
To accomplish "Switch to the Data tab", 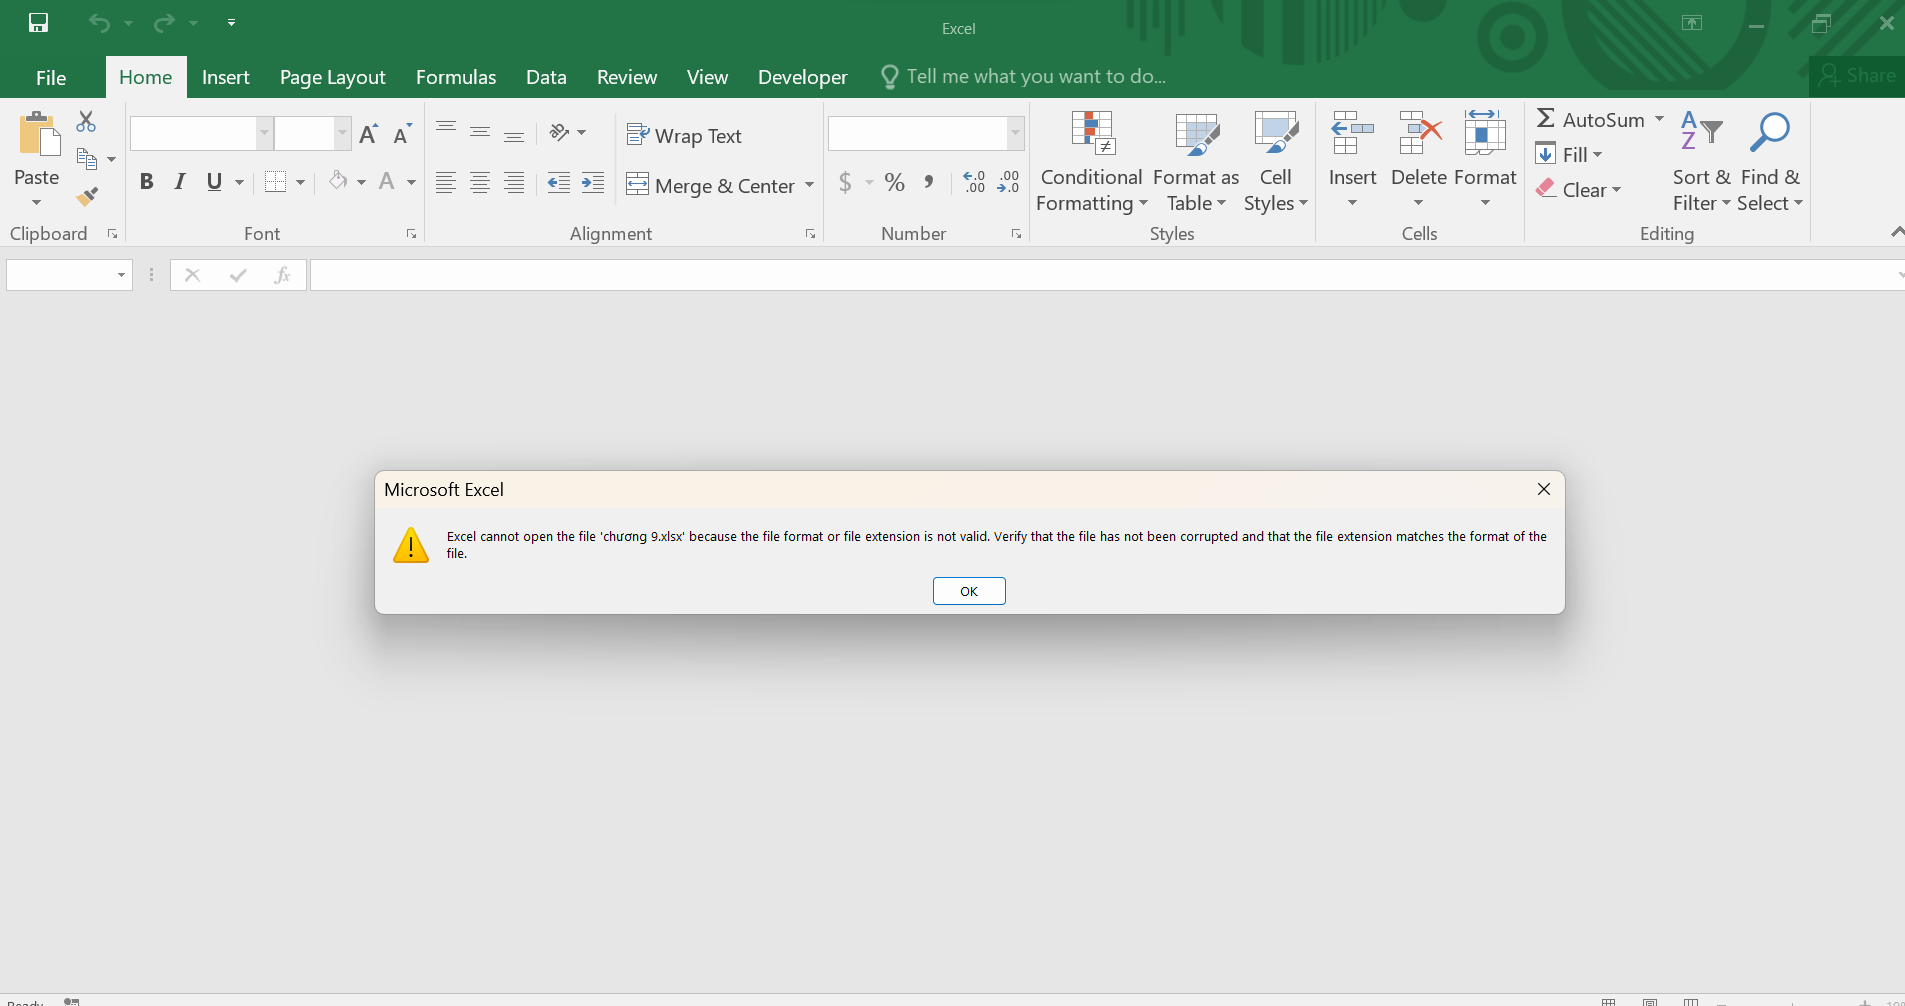I will pos(546,77).
